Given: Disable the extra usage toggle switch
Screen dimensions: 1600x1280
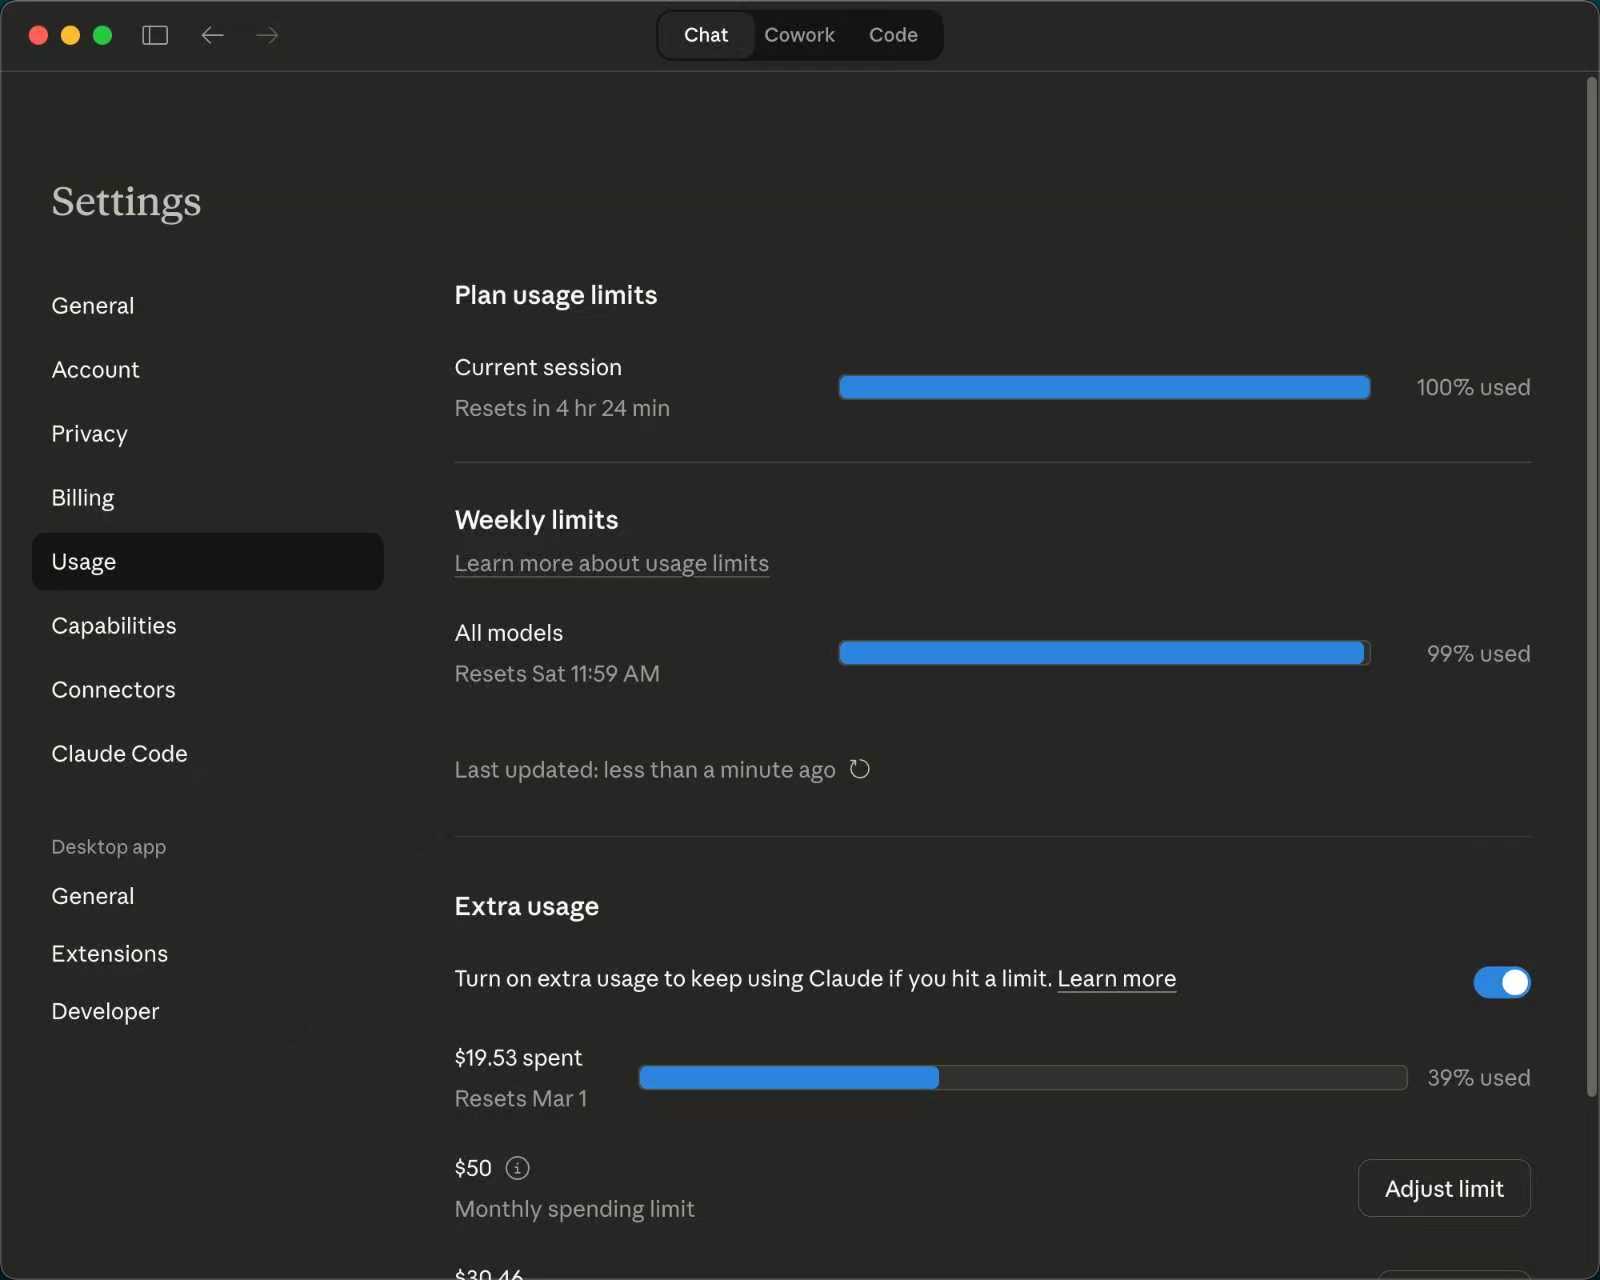Looking at the screenshot, I should coord(1501,982).
